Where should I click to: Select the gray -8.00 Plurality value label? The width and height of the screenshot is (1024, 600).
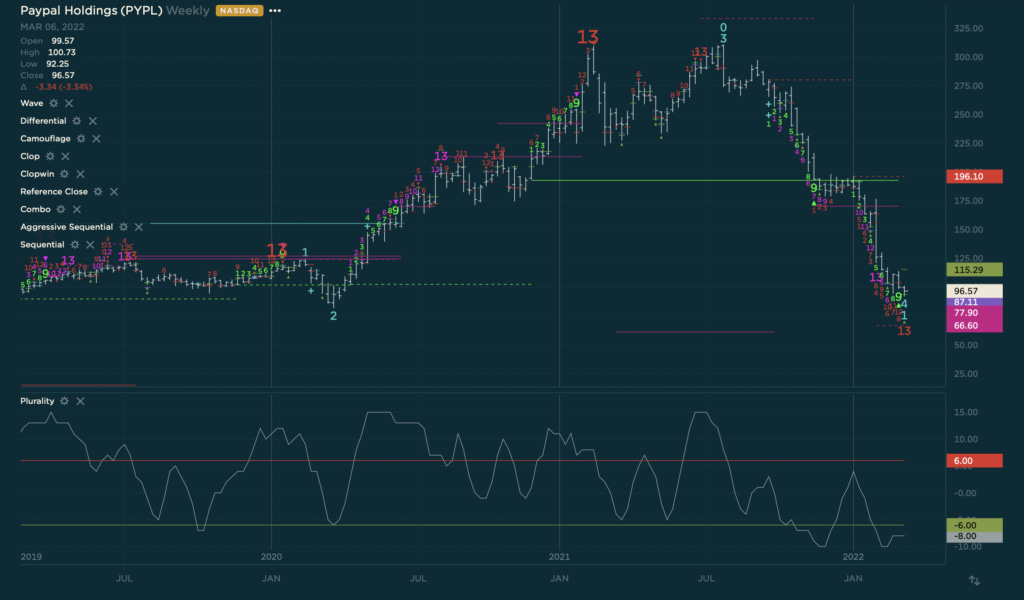(974, 537)
